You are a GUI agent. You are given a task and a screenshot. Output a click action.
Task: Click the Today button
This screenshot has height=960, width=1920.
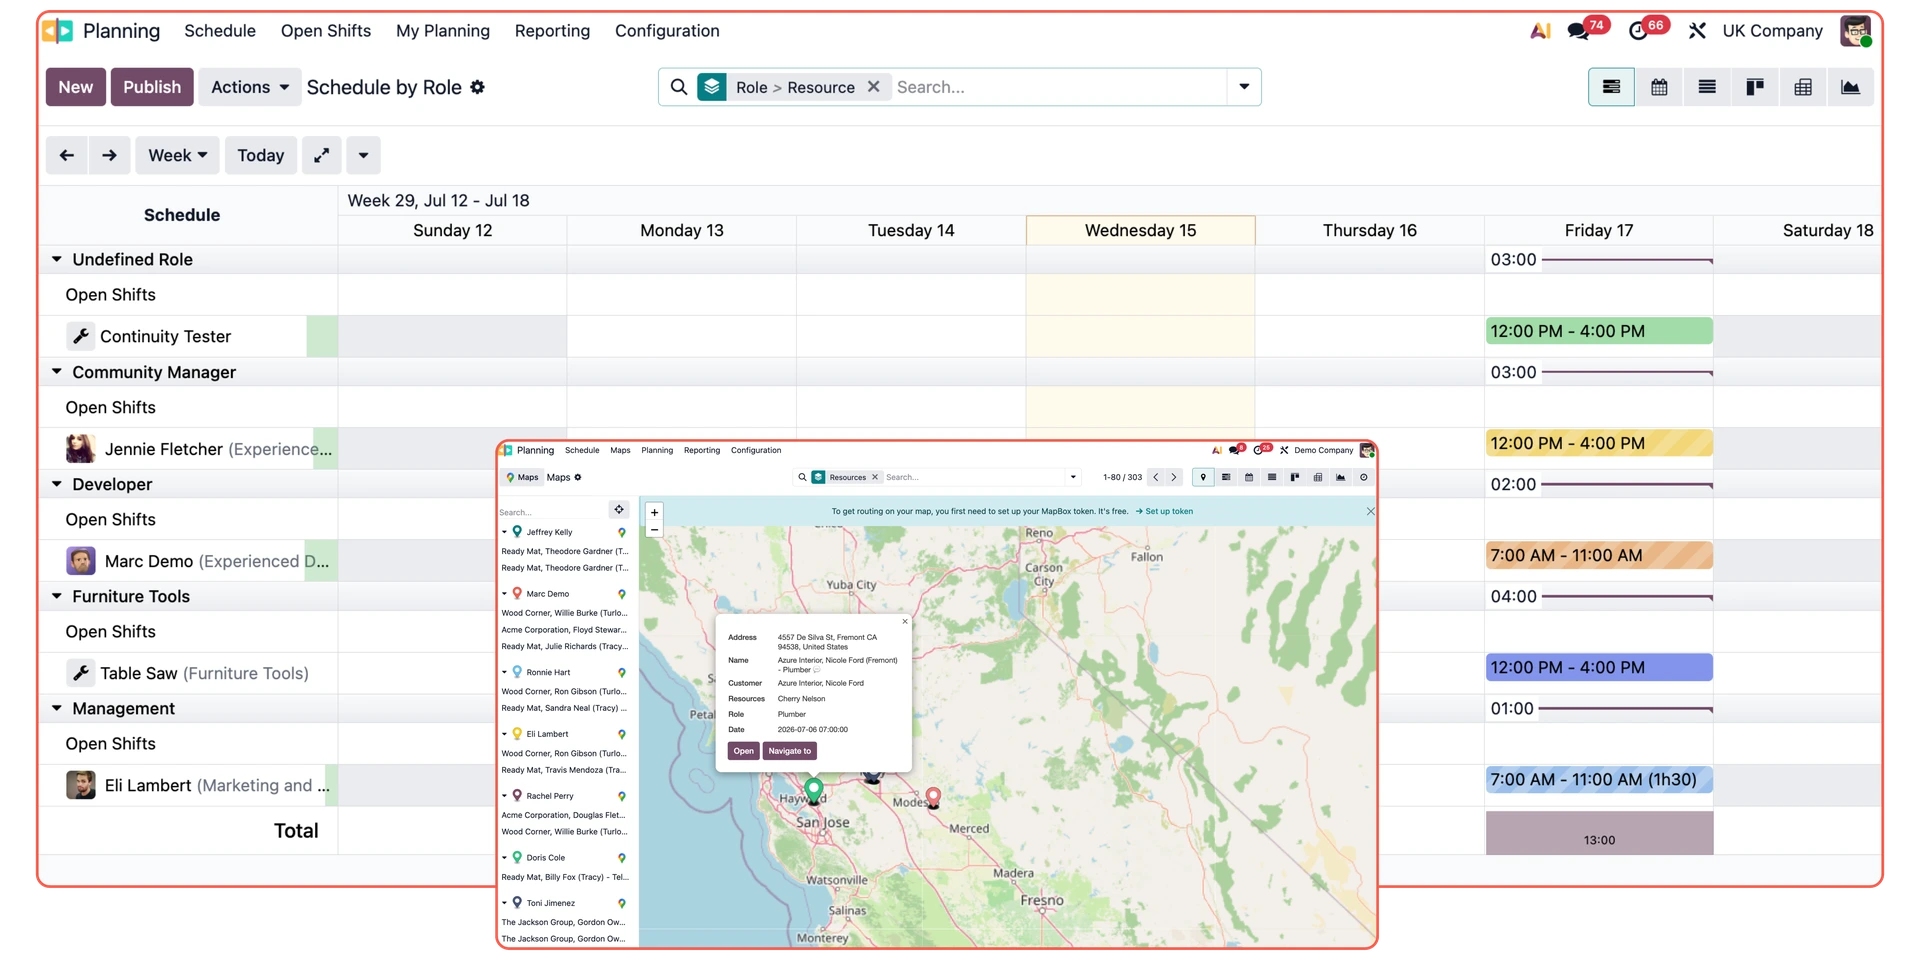[x=261, y=155]
